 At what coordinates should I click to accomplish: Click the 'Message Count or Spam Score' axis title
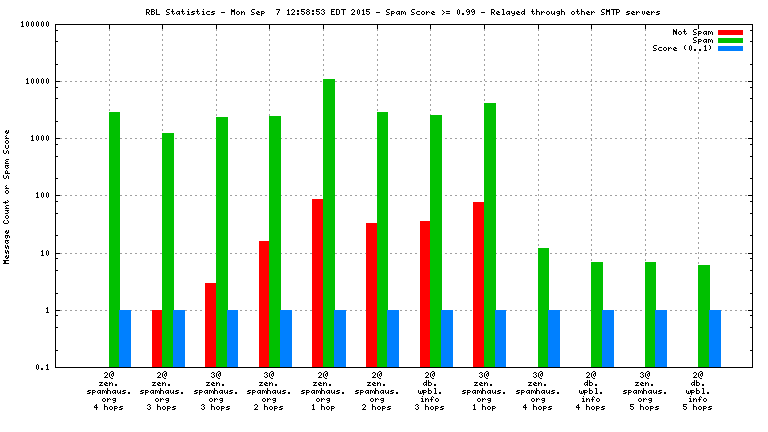click(8, 196)
